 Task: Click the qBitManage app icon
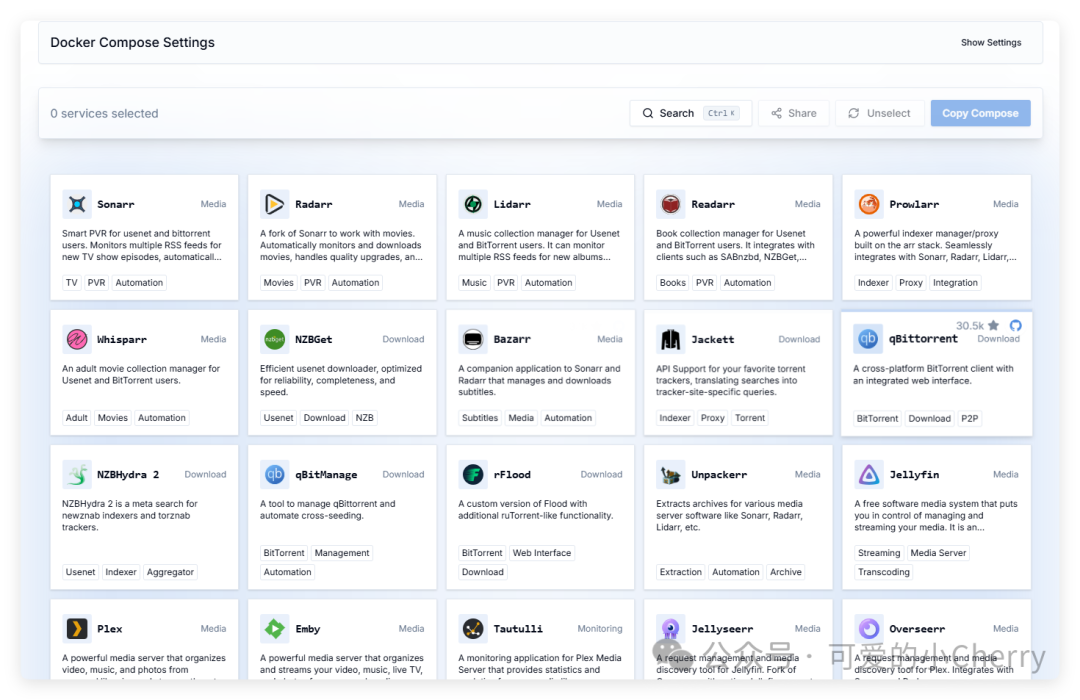(x=274, y=474)
